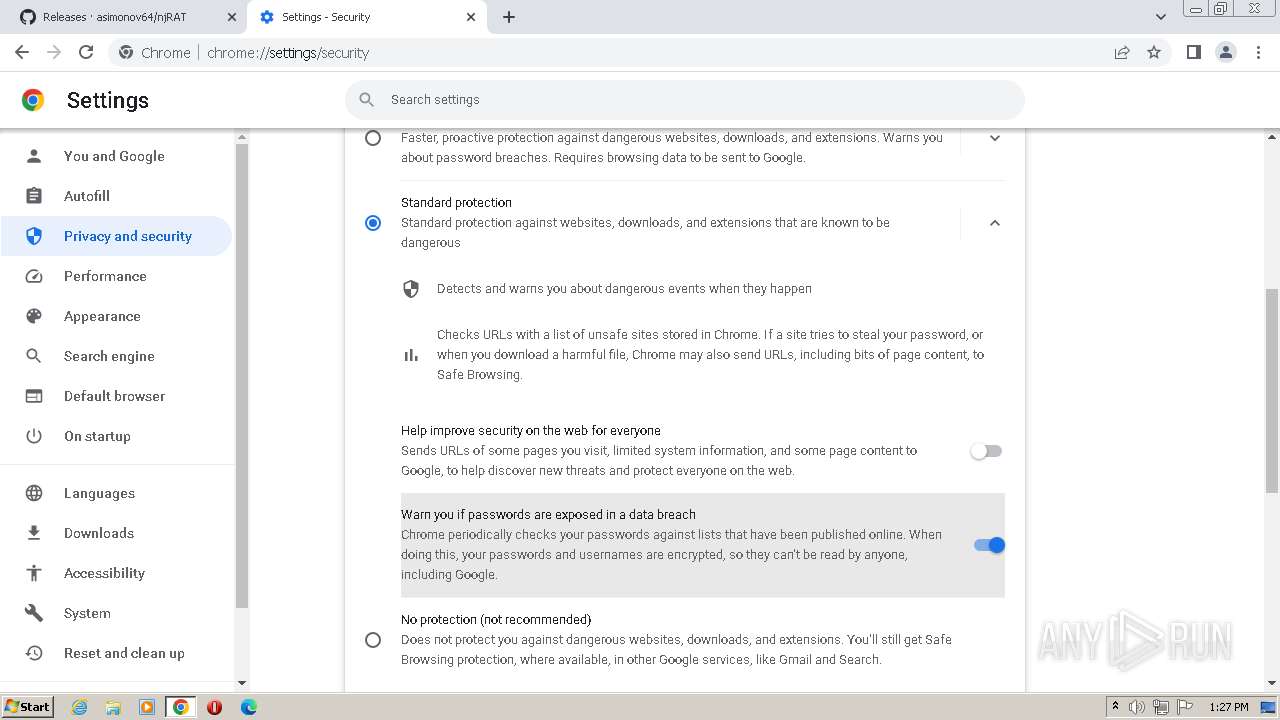Select Privacy and security in the sidebar

116,236
